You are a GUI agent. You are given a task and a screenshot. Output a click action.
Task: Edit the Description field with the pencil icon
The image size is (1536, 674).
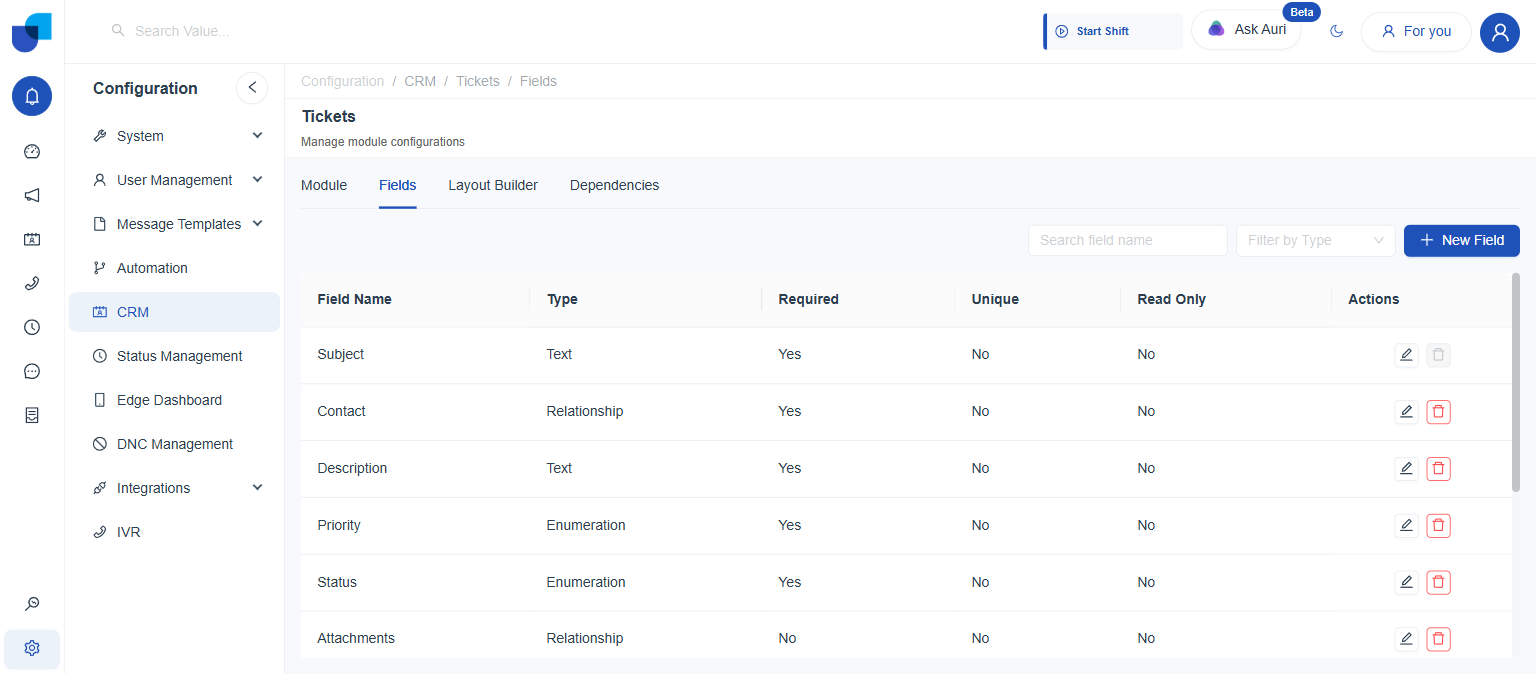click(1406, 468)
